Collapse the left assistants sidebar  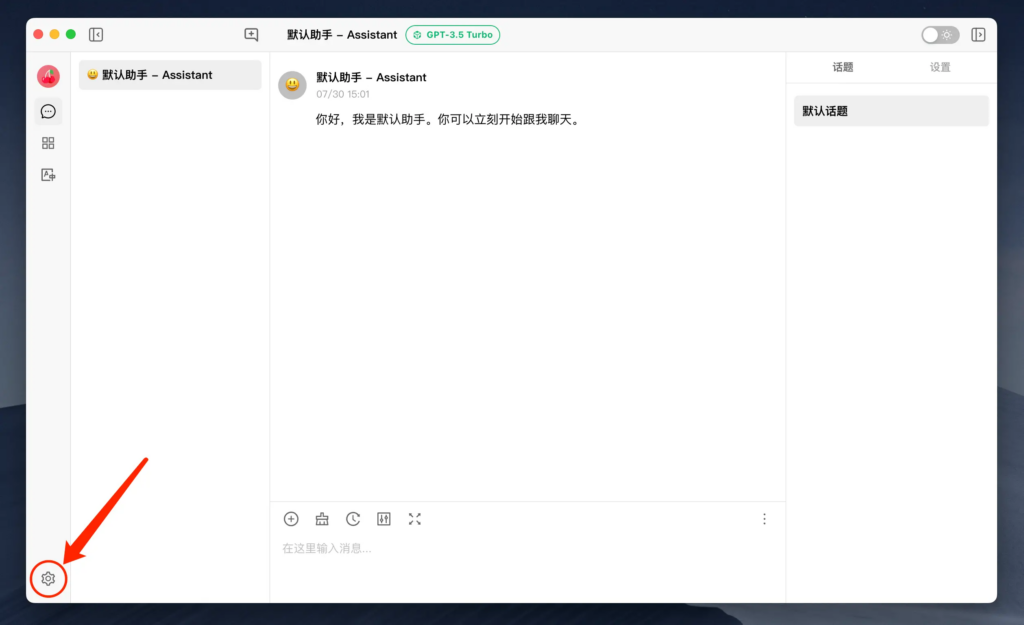96,35
